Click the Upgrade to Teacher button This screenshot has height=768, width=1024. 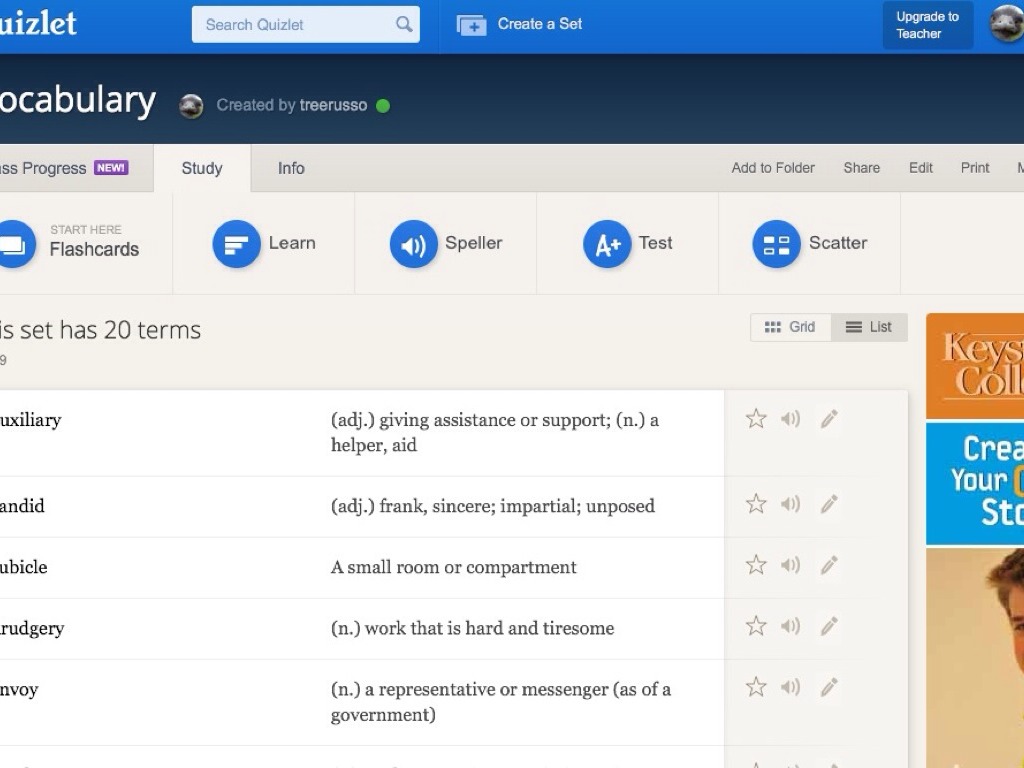click(x=927, y=25)
